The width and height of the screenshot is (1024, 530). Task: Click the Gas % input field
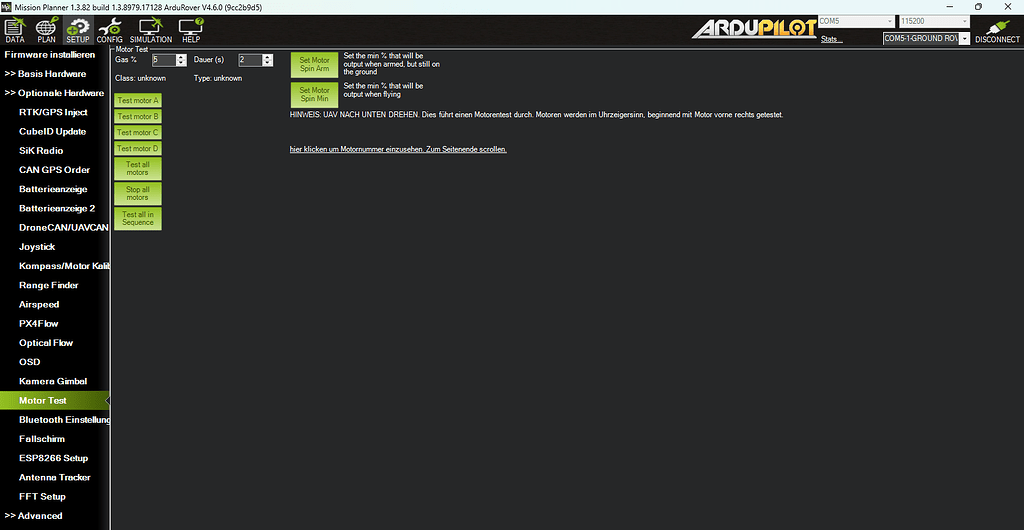pyautogui.click(x=163, y=60)
